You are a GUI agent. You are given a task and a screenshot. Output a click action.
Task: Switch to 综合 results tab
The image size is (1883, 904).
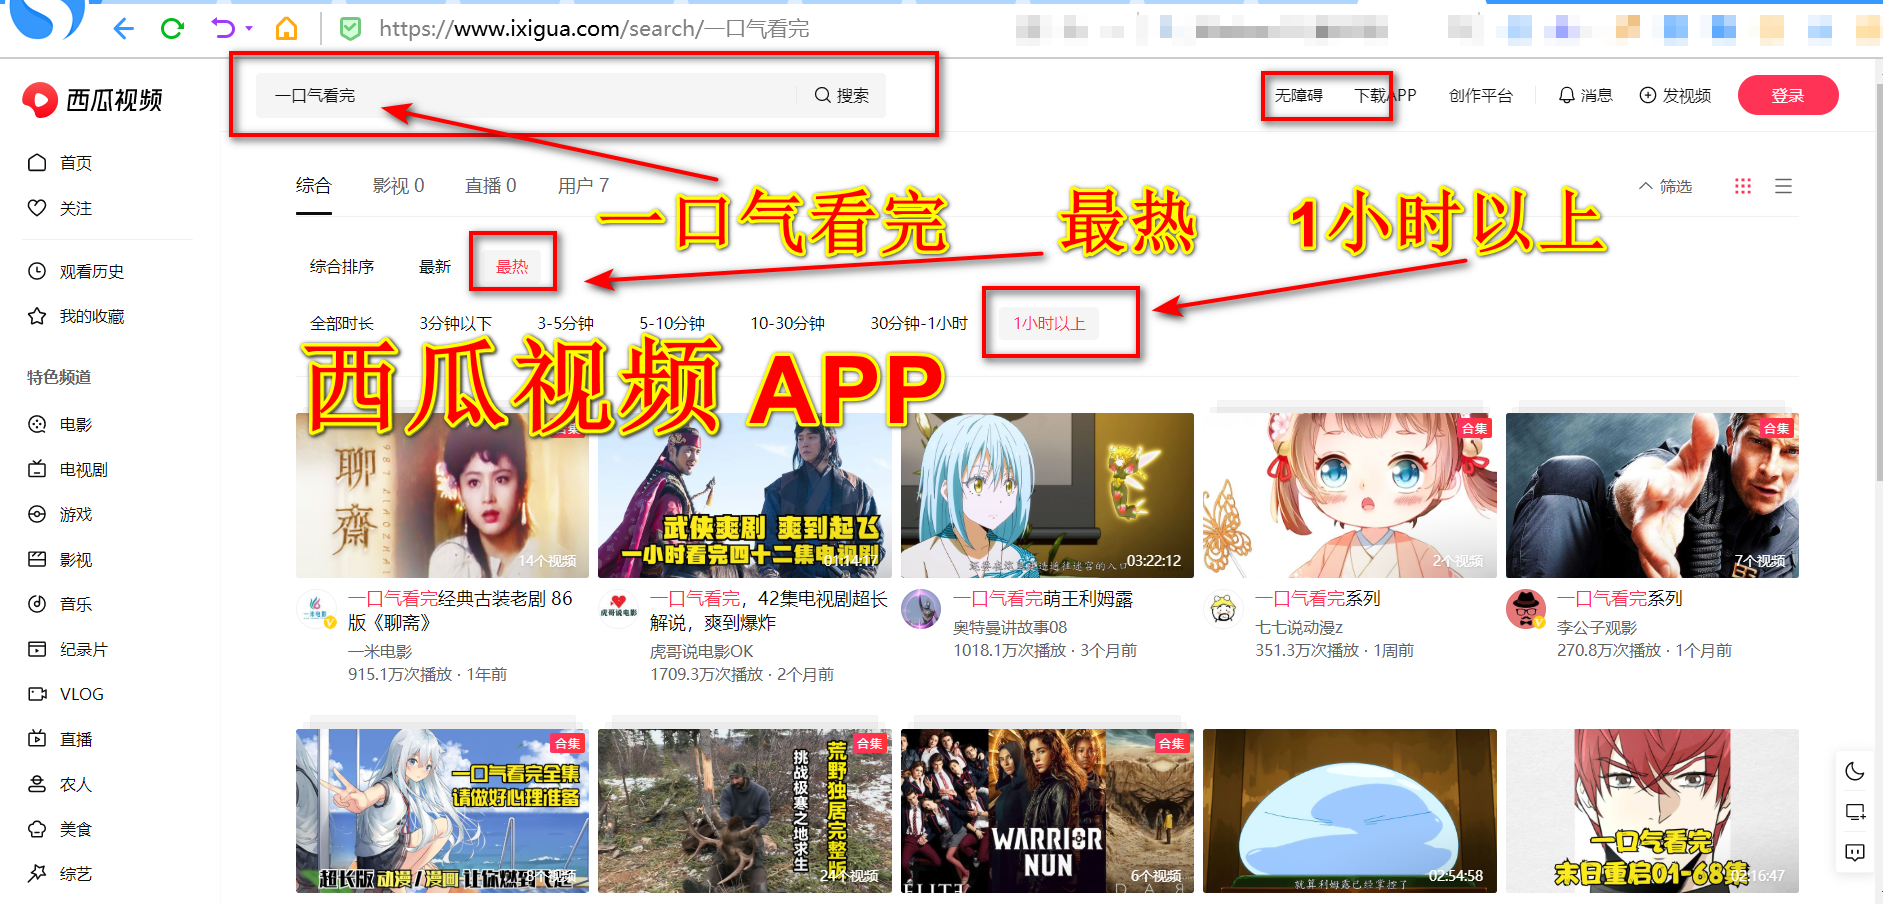(x=314, y=186)
